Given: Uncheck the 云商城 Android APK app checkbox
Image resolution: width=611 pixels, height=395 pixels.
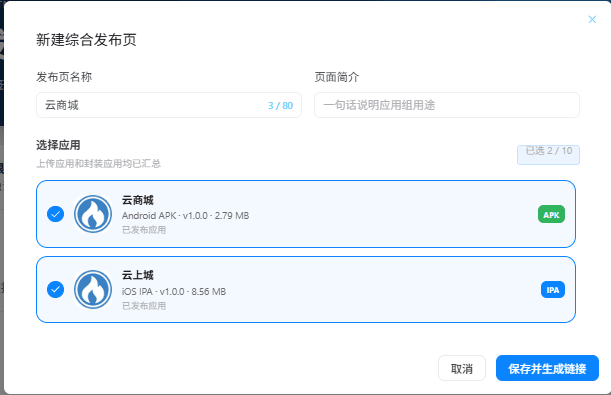Looking at the screenshot, I should click(55, 214).
